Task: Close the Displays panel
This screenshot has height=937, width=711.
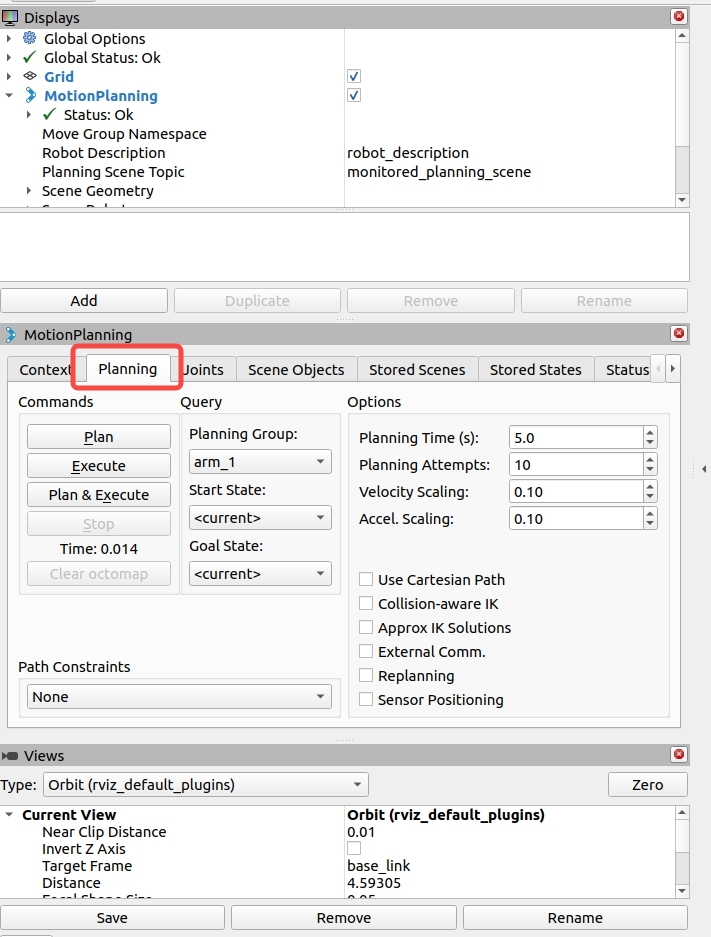Action: click(x=679, y=16)
